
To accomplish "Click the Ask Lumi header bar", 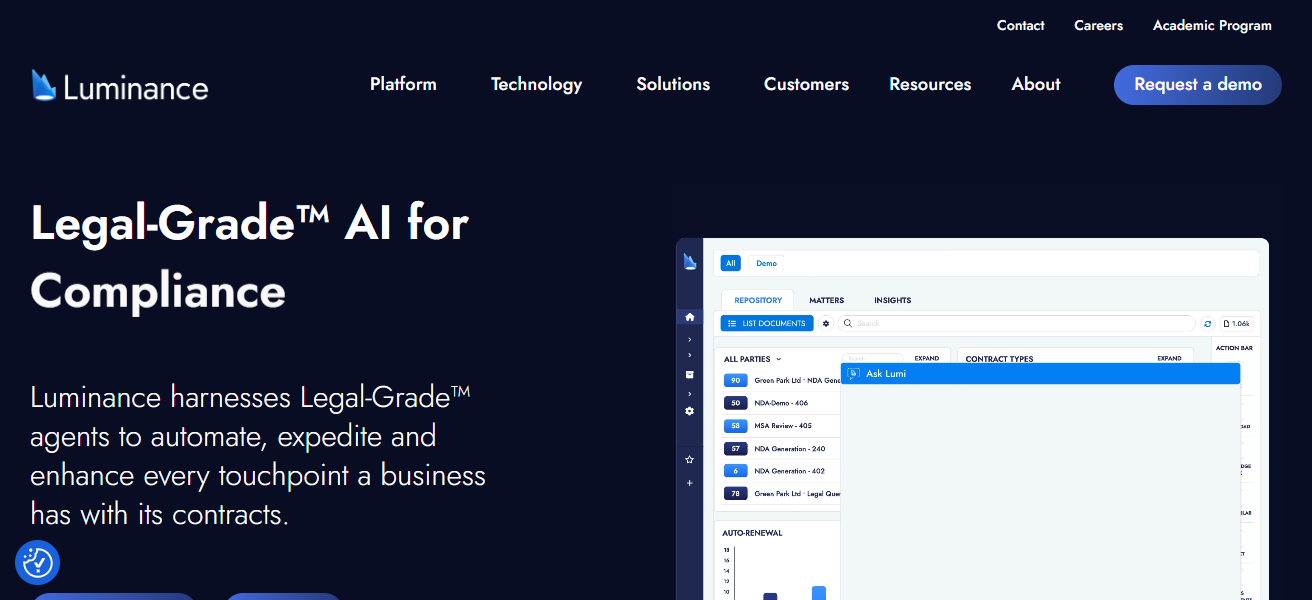I will [x=1040, y=374].
